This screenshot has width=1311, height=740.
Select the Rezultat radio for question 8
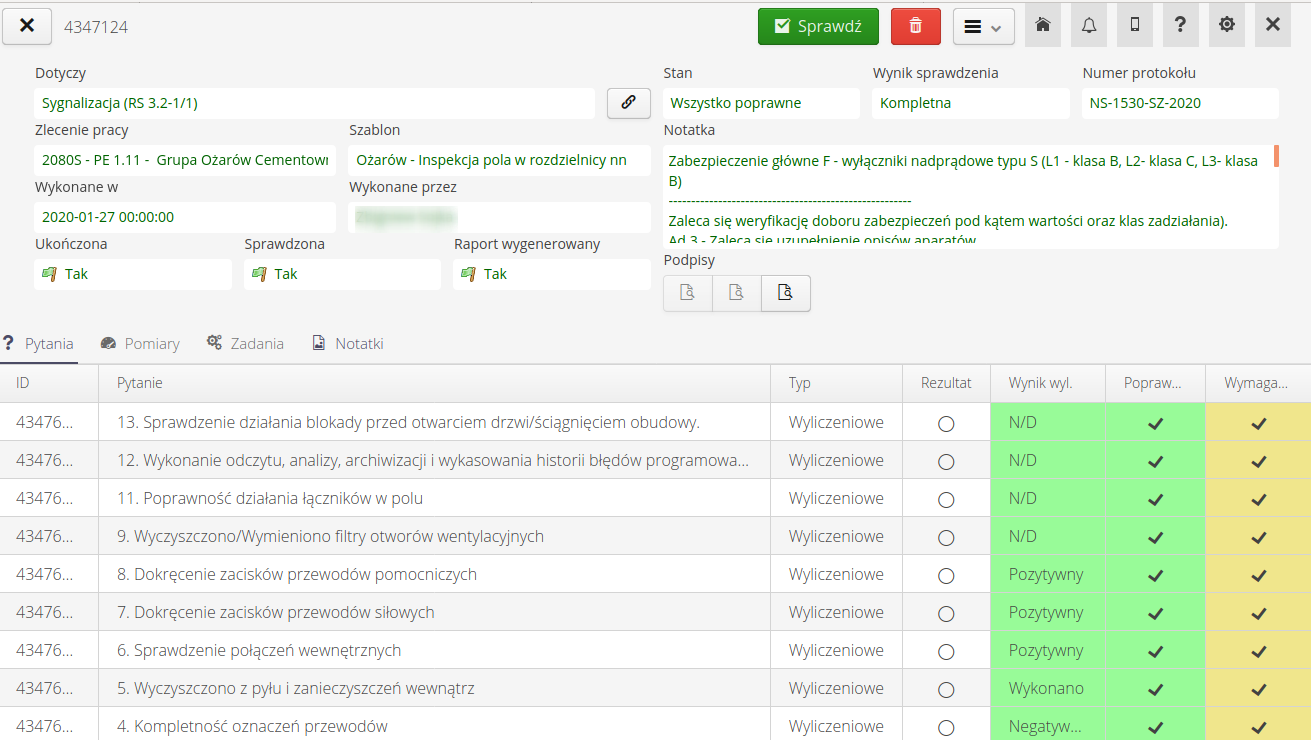coord(946,575)
